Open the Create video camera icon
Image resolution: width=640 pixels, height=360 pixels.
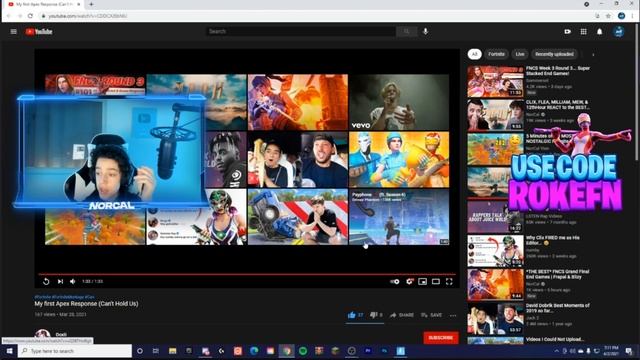pyautogui.click(x=567, y=31)
